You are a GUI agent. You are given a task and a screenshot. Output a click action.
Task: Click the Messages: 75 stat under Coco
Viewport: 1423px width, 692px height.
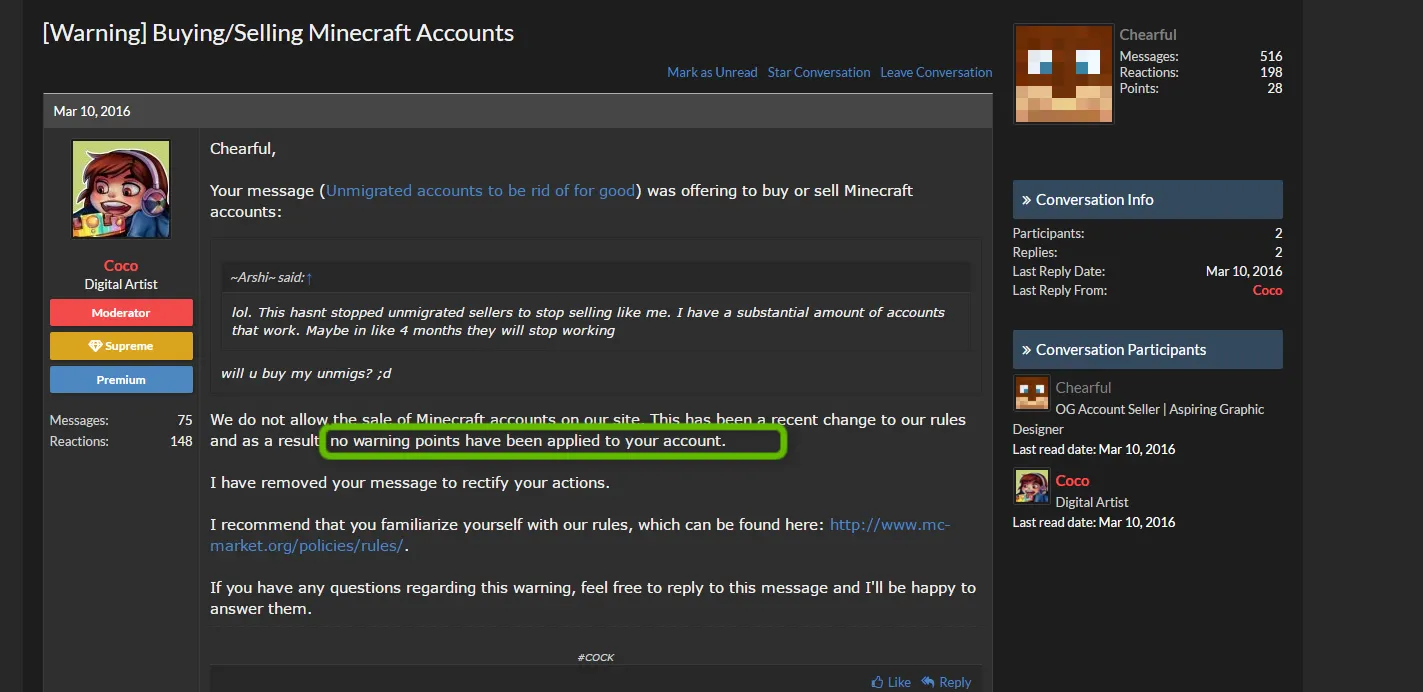[121, 420]
